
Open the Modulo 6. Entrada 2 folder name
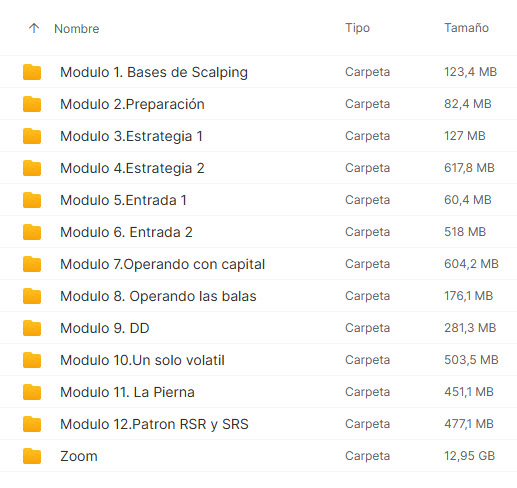coord(126,232)
